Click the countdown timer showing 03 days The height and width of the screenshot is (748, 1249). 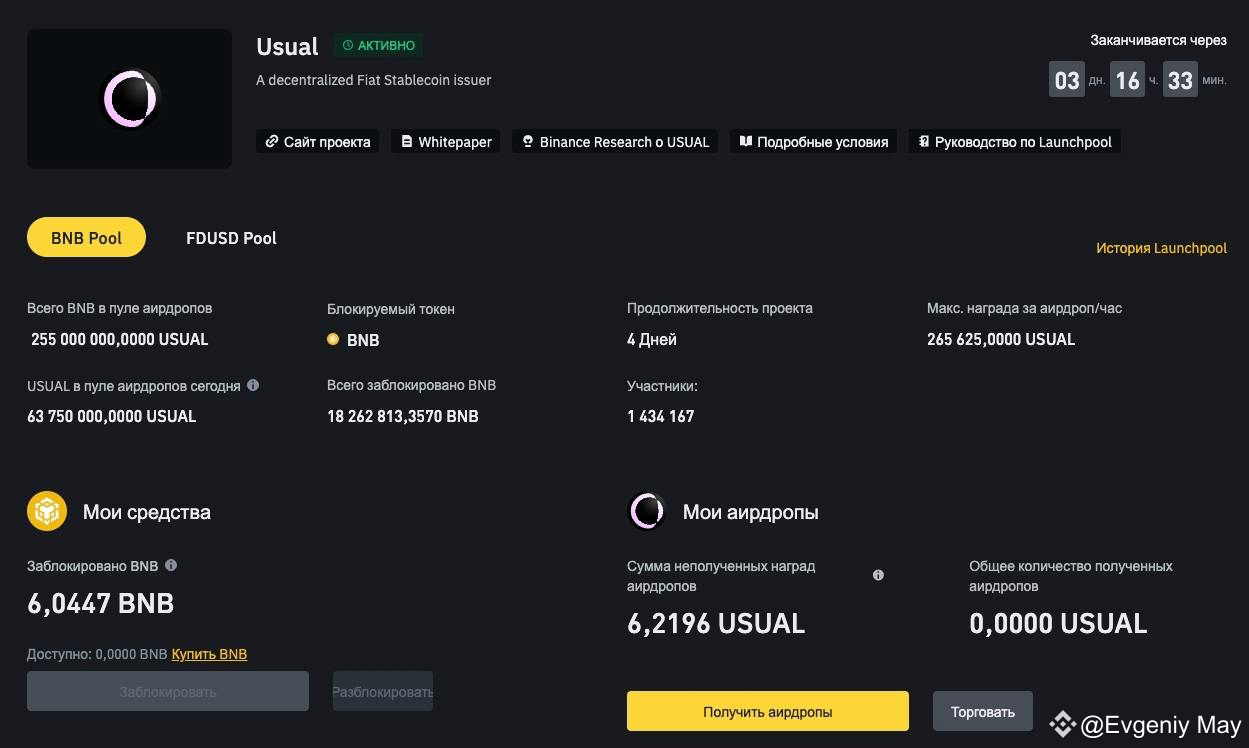pyautogui.click(x=1066, y=79)
